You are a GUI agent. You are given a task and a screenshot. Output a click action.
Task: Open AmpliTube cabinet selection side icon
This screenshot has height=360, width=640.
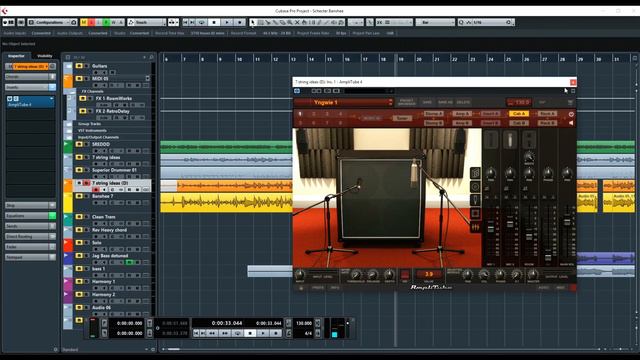click(x=476, y=173)
